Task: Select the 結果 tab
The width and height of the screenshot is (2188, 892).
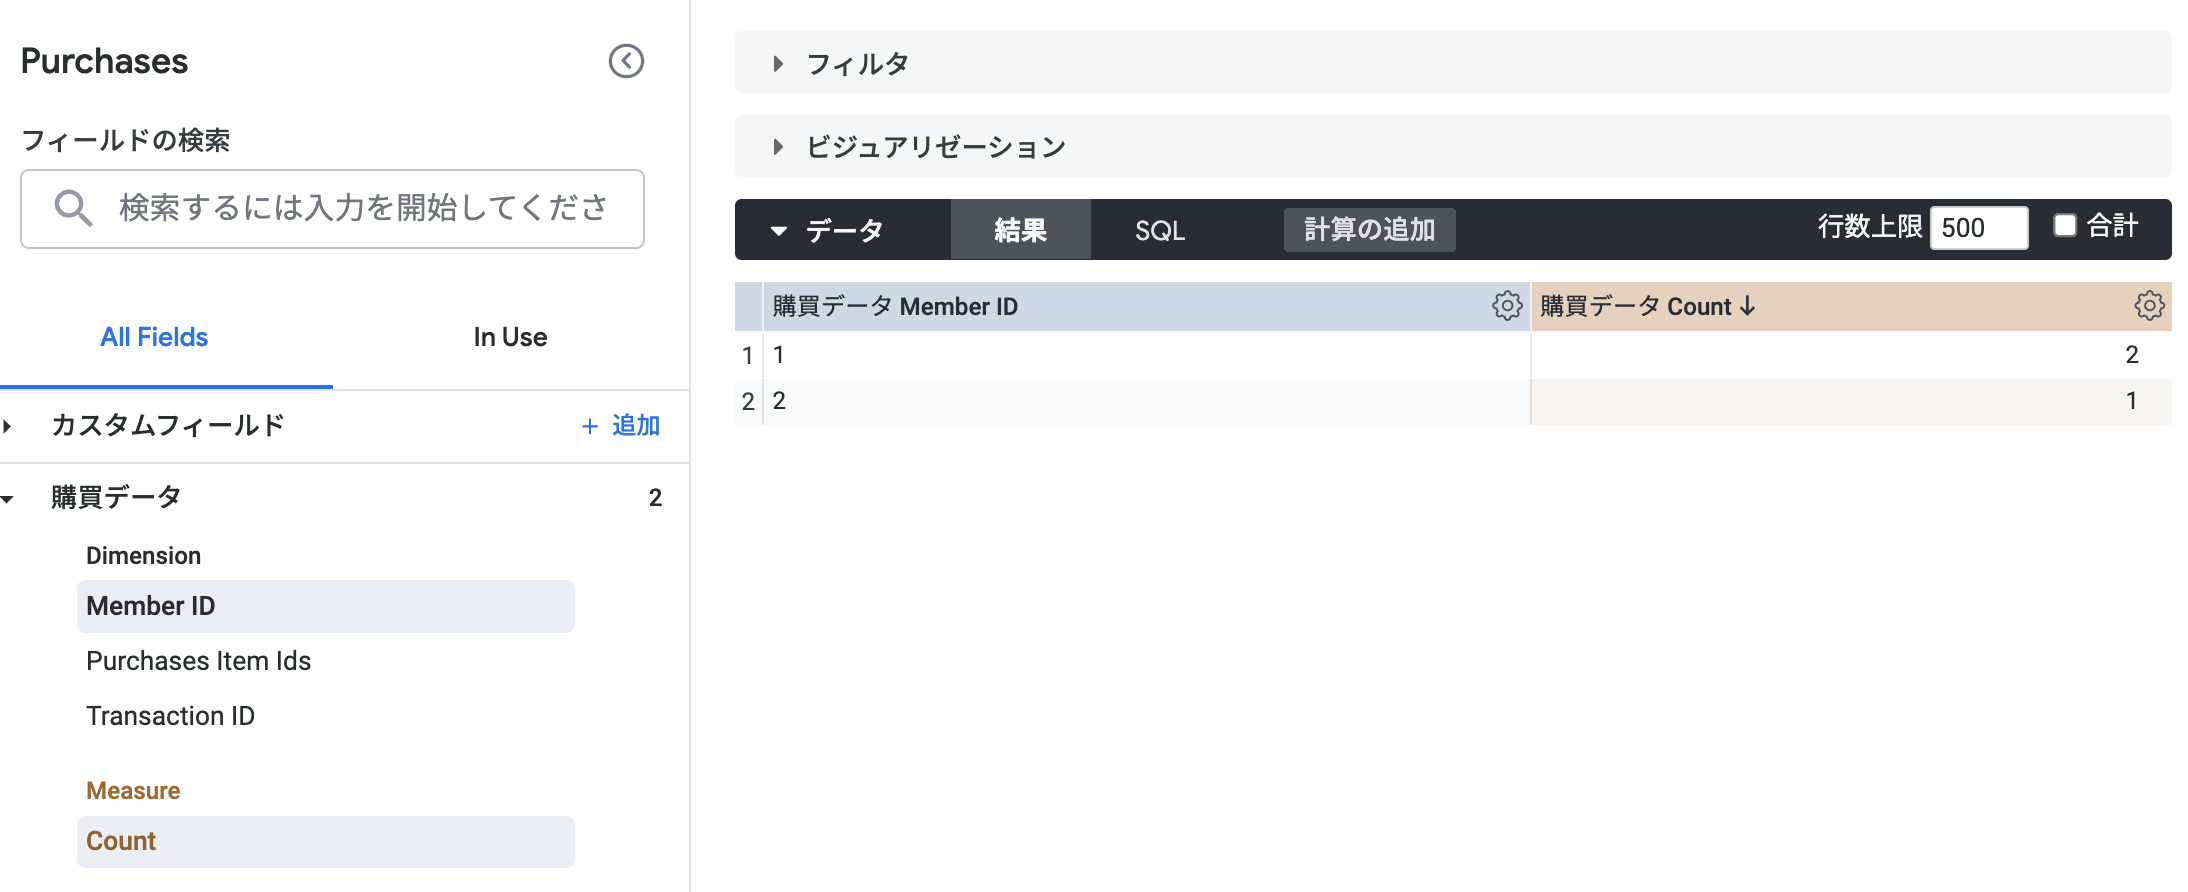Action: pyautogui.click(x=1020, y=231)
